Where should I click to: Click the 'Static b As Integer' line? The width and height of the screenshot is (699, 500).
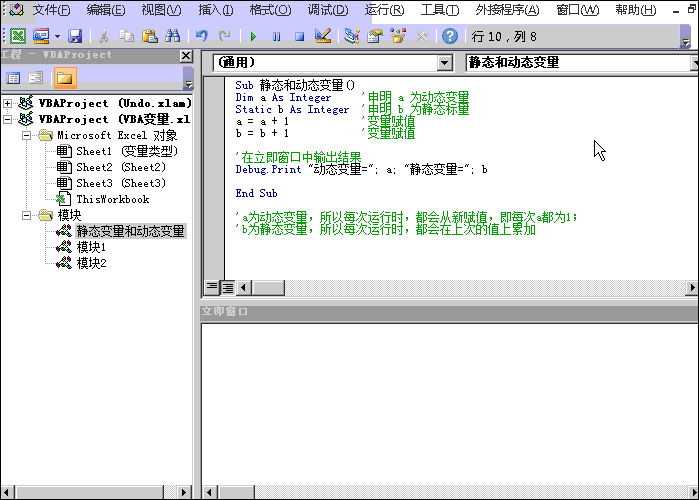tap(292, 109)
